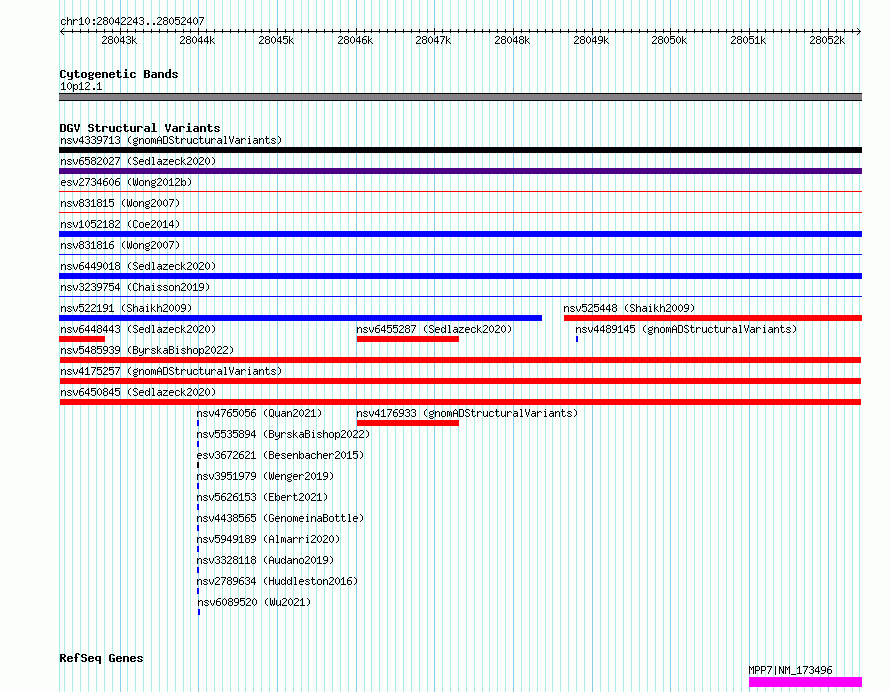Click the 28052k ruler tick label

click(x=827, y=40)
